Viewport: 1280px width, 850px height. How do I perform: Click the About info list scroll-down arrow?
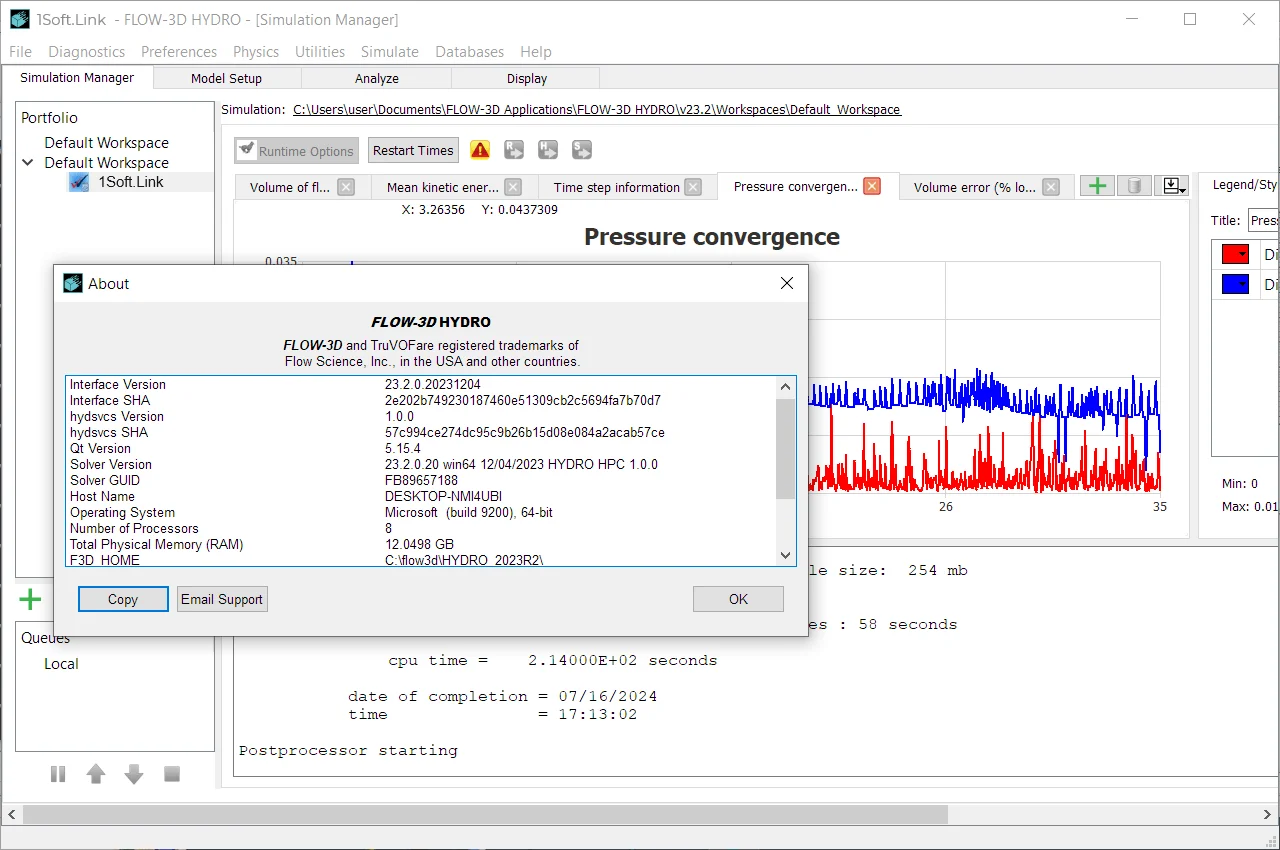point(786,556)
